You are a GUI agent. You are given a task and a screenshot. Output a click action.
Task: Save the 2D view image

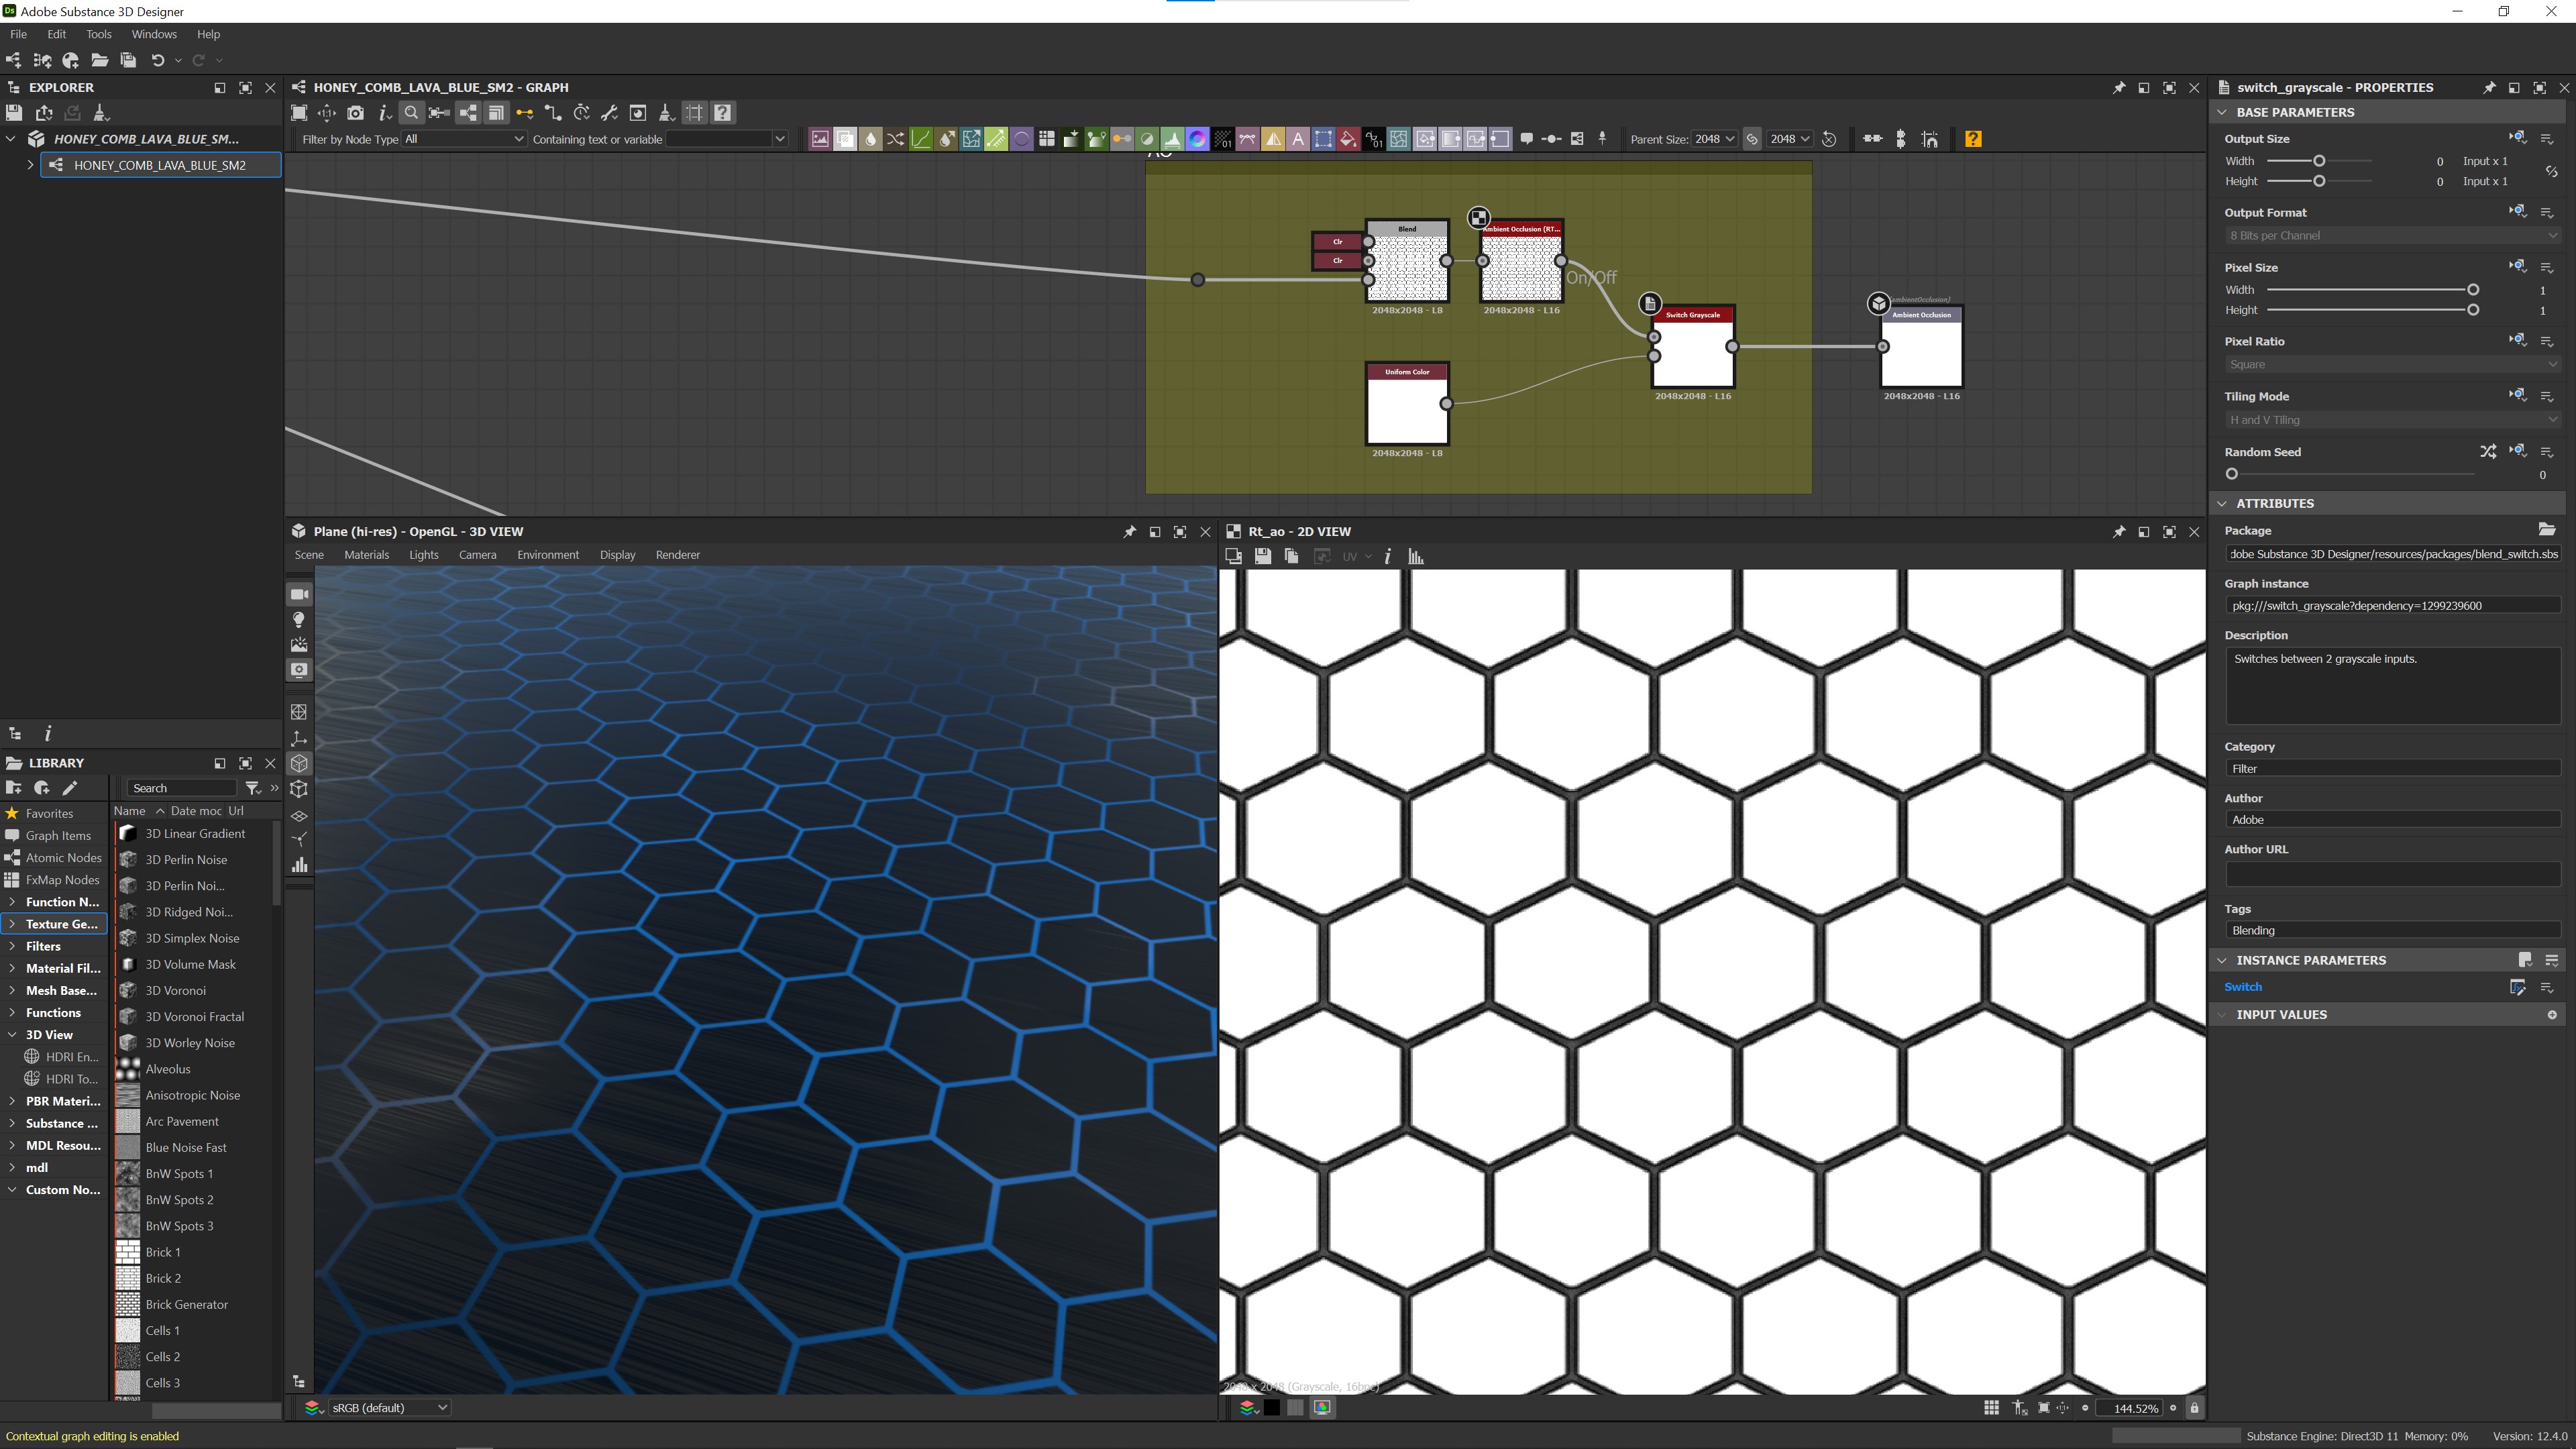(x=1263, y=557)
